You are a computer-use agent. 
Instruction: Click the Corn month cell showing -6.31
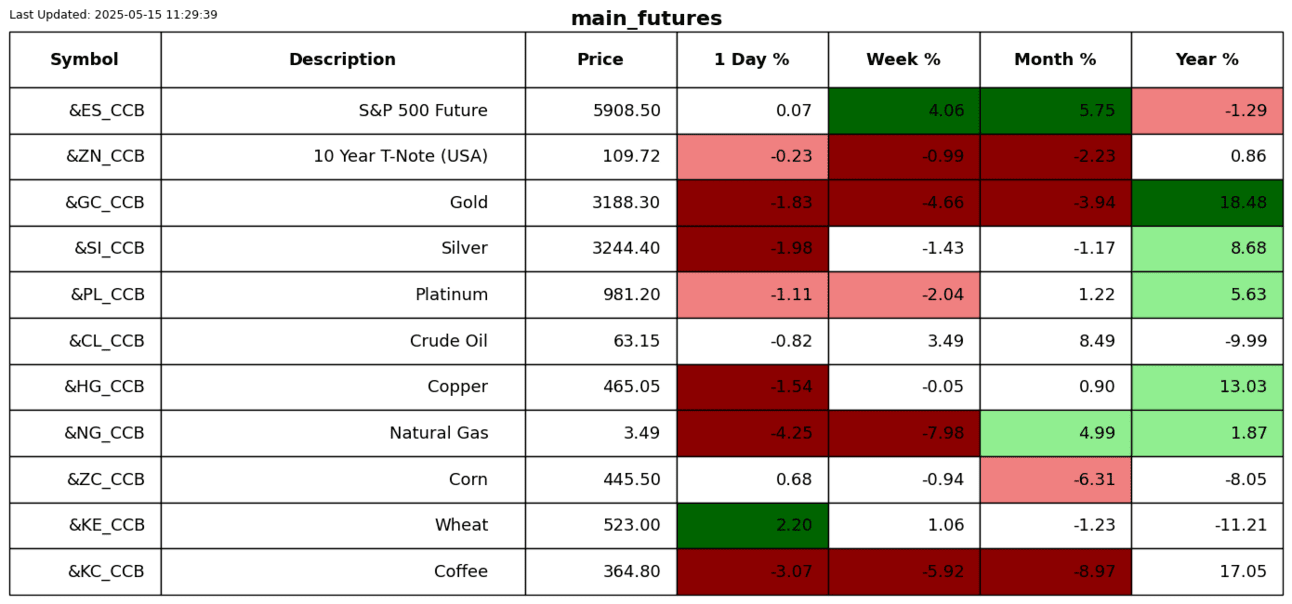tap(1055, 480)
